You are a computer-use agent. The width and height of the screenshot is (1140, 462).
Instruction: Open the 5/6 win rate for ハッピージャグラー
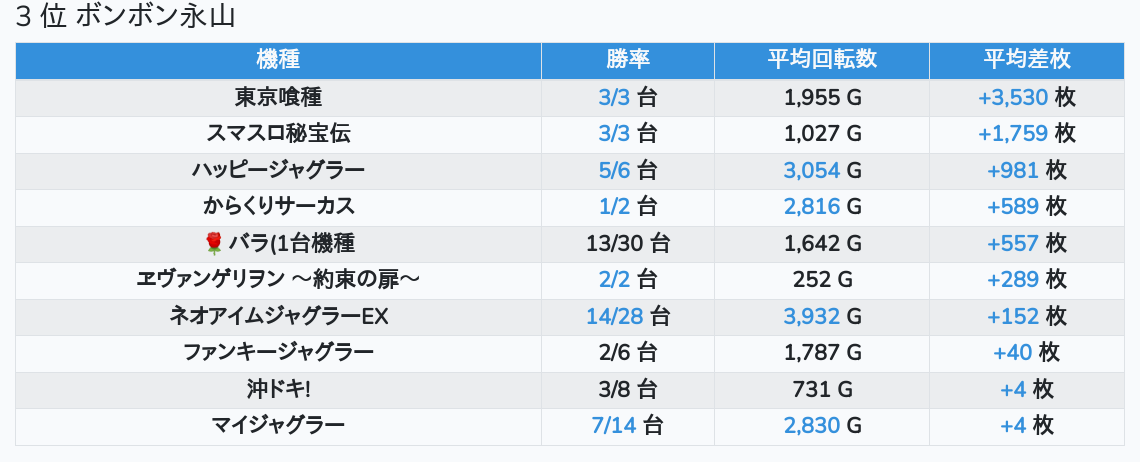click(x=615, y=170)
